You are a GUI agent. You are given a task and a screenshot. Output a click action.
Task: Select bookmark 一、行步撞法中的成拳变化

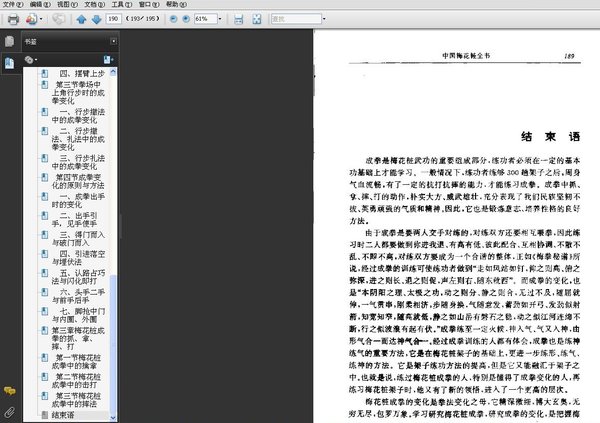[78, 116]
